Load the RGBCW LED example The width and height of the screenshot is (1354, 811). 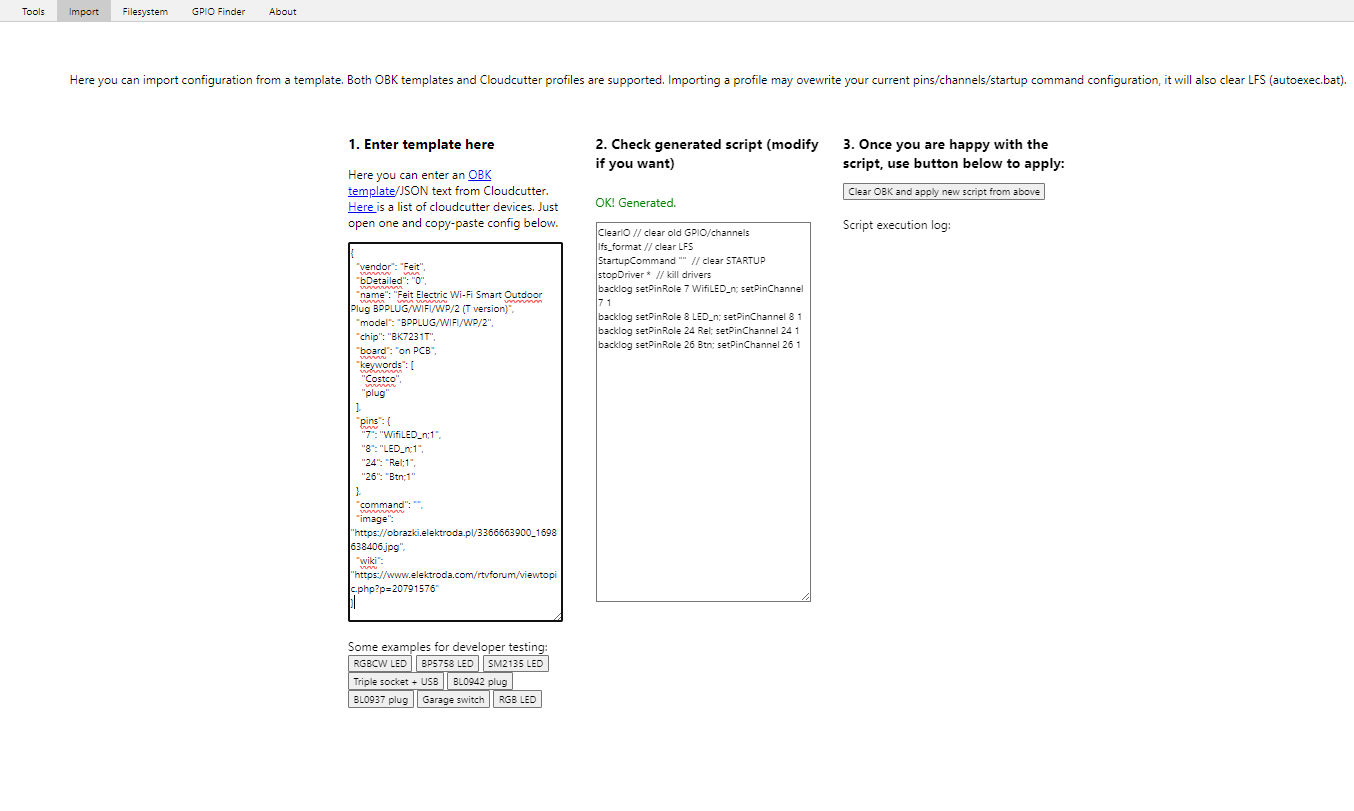pyautogui.click(x=380, y=664)
